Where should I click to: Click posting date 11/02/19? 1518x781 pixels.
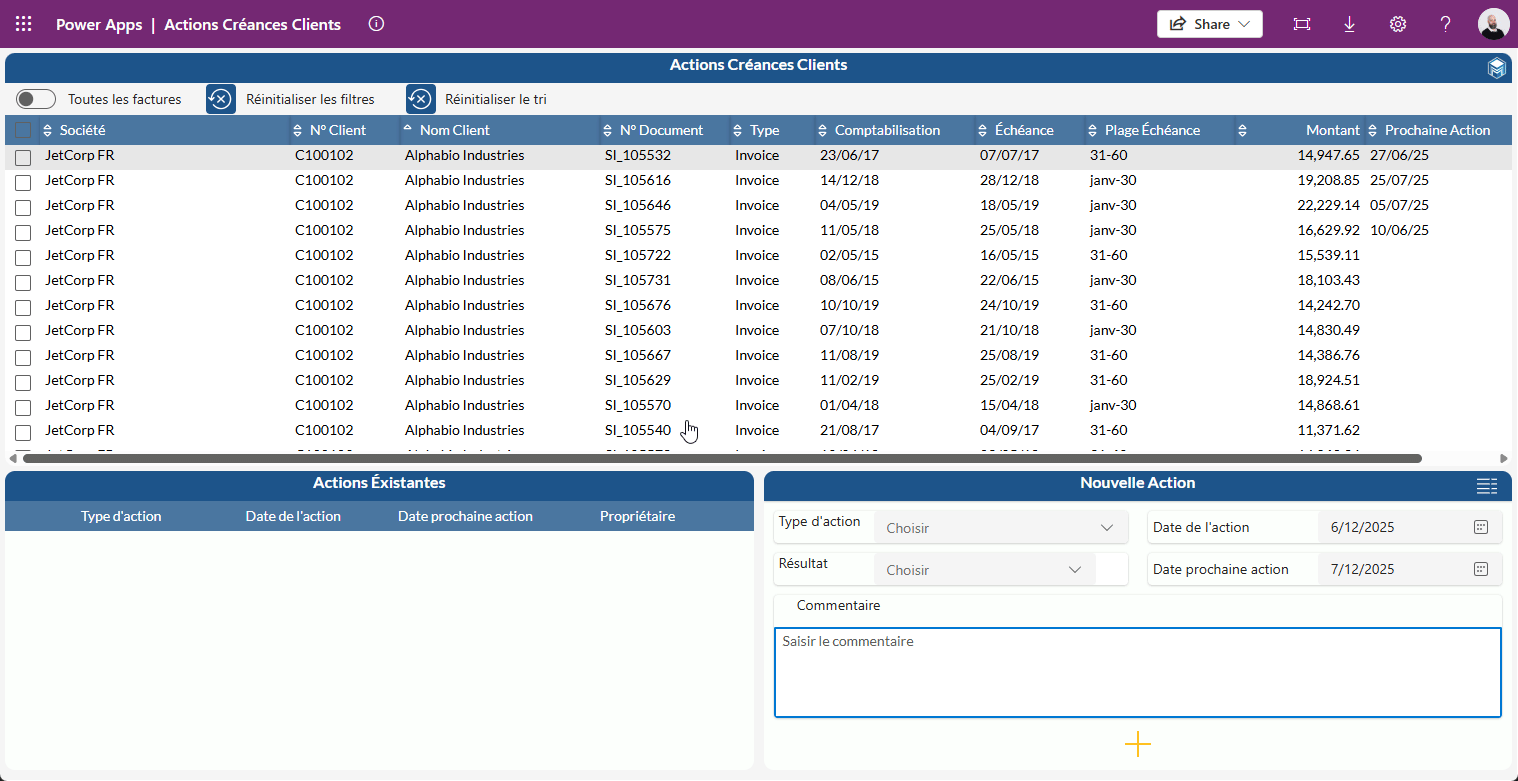[x=849, y=380]
